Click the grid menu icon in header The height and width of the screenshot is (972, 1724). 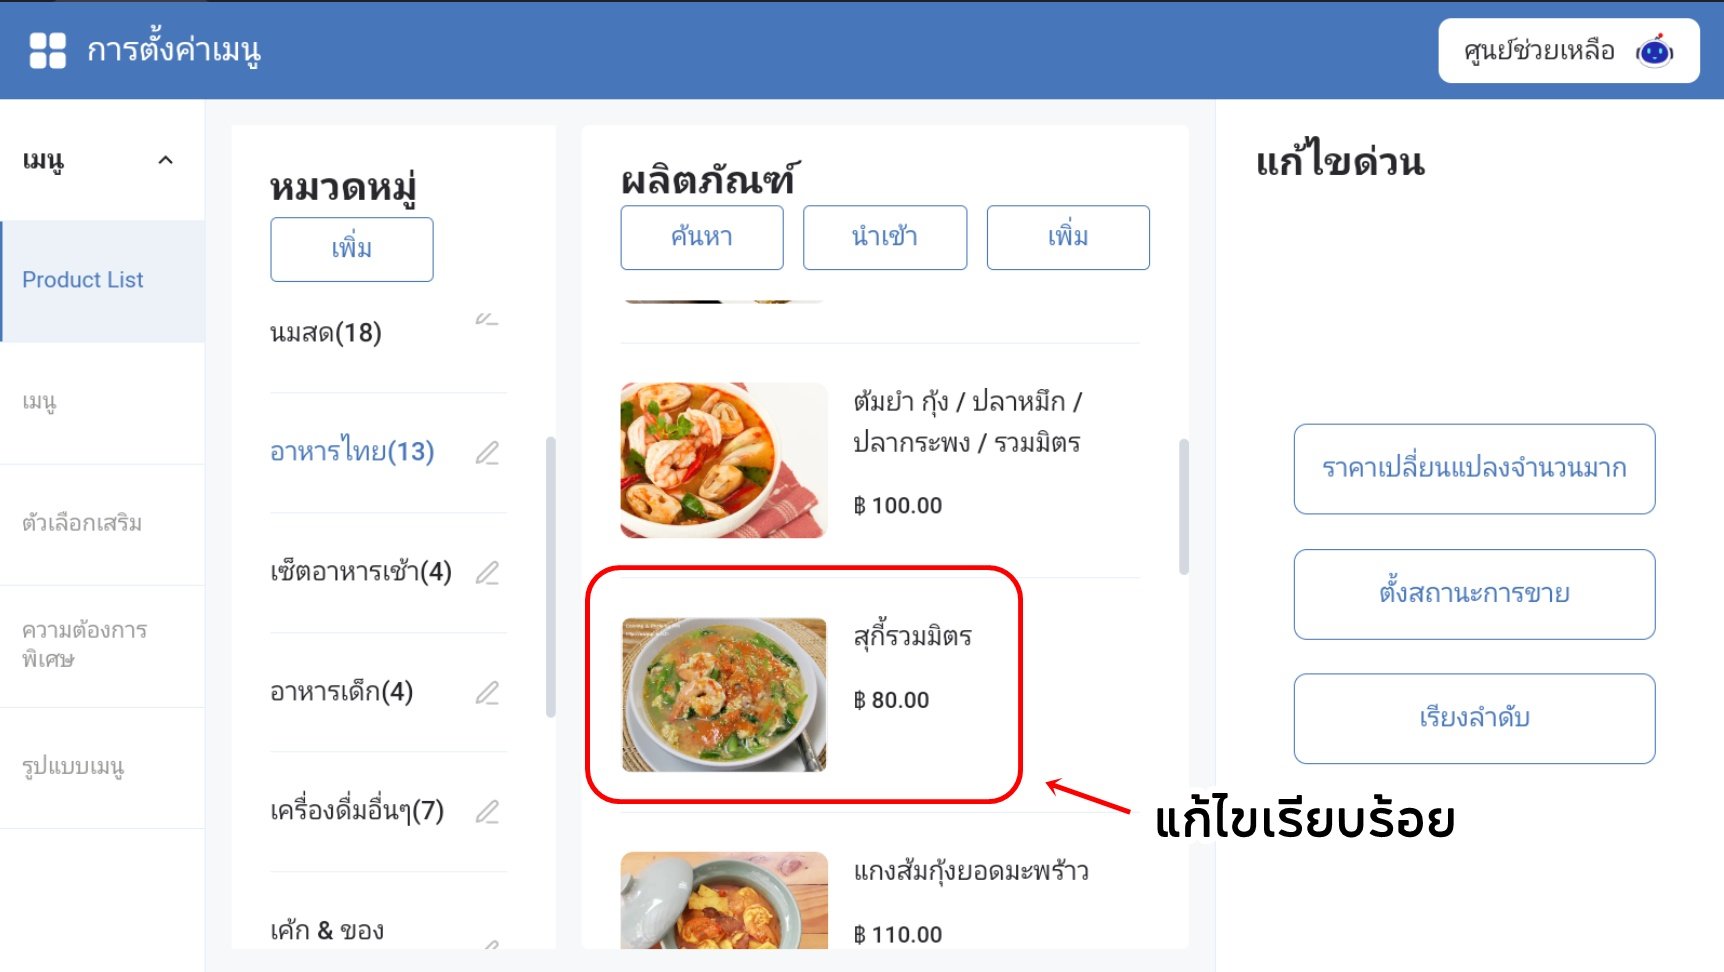click(x=47, y=50)
